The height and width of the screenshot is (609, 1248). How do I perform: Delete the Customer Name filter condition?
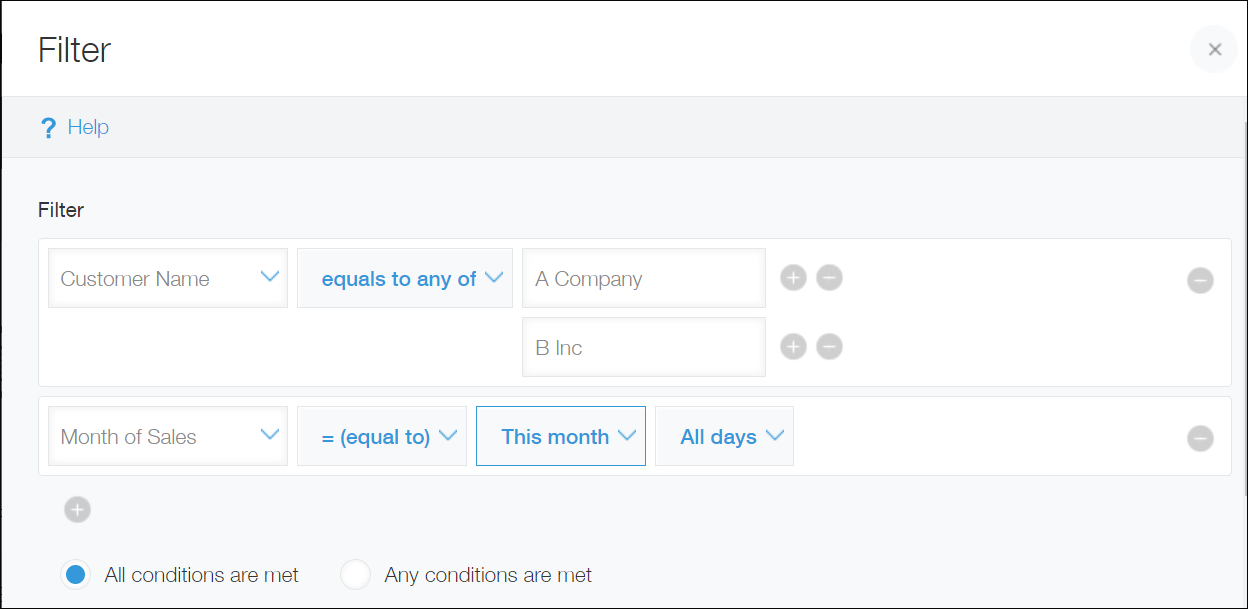(x=1200, y=281)
